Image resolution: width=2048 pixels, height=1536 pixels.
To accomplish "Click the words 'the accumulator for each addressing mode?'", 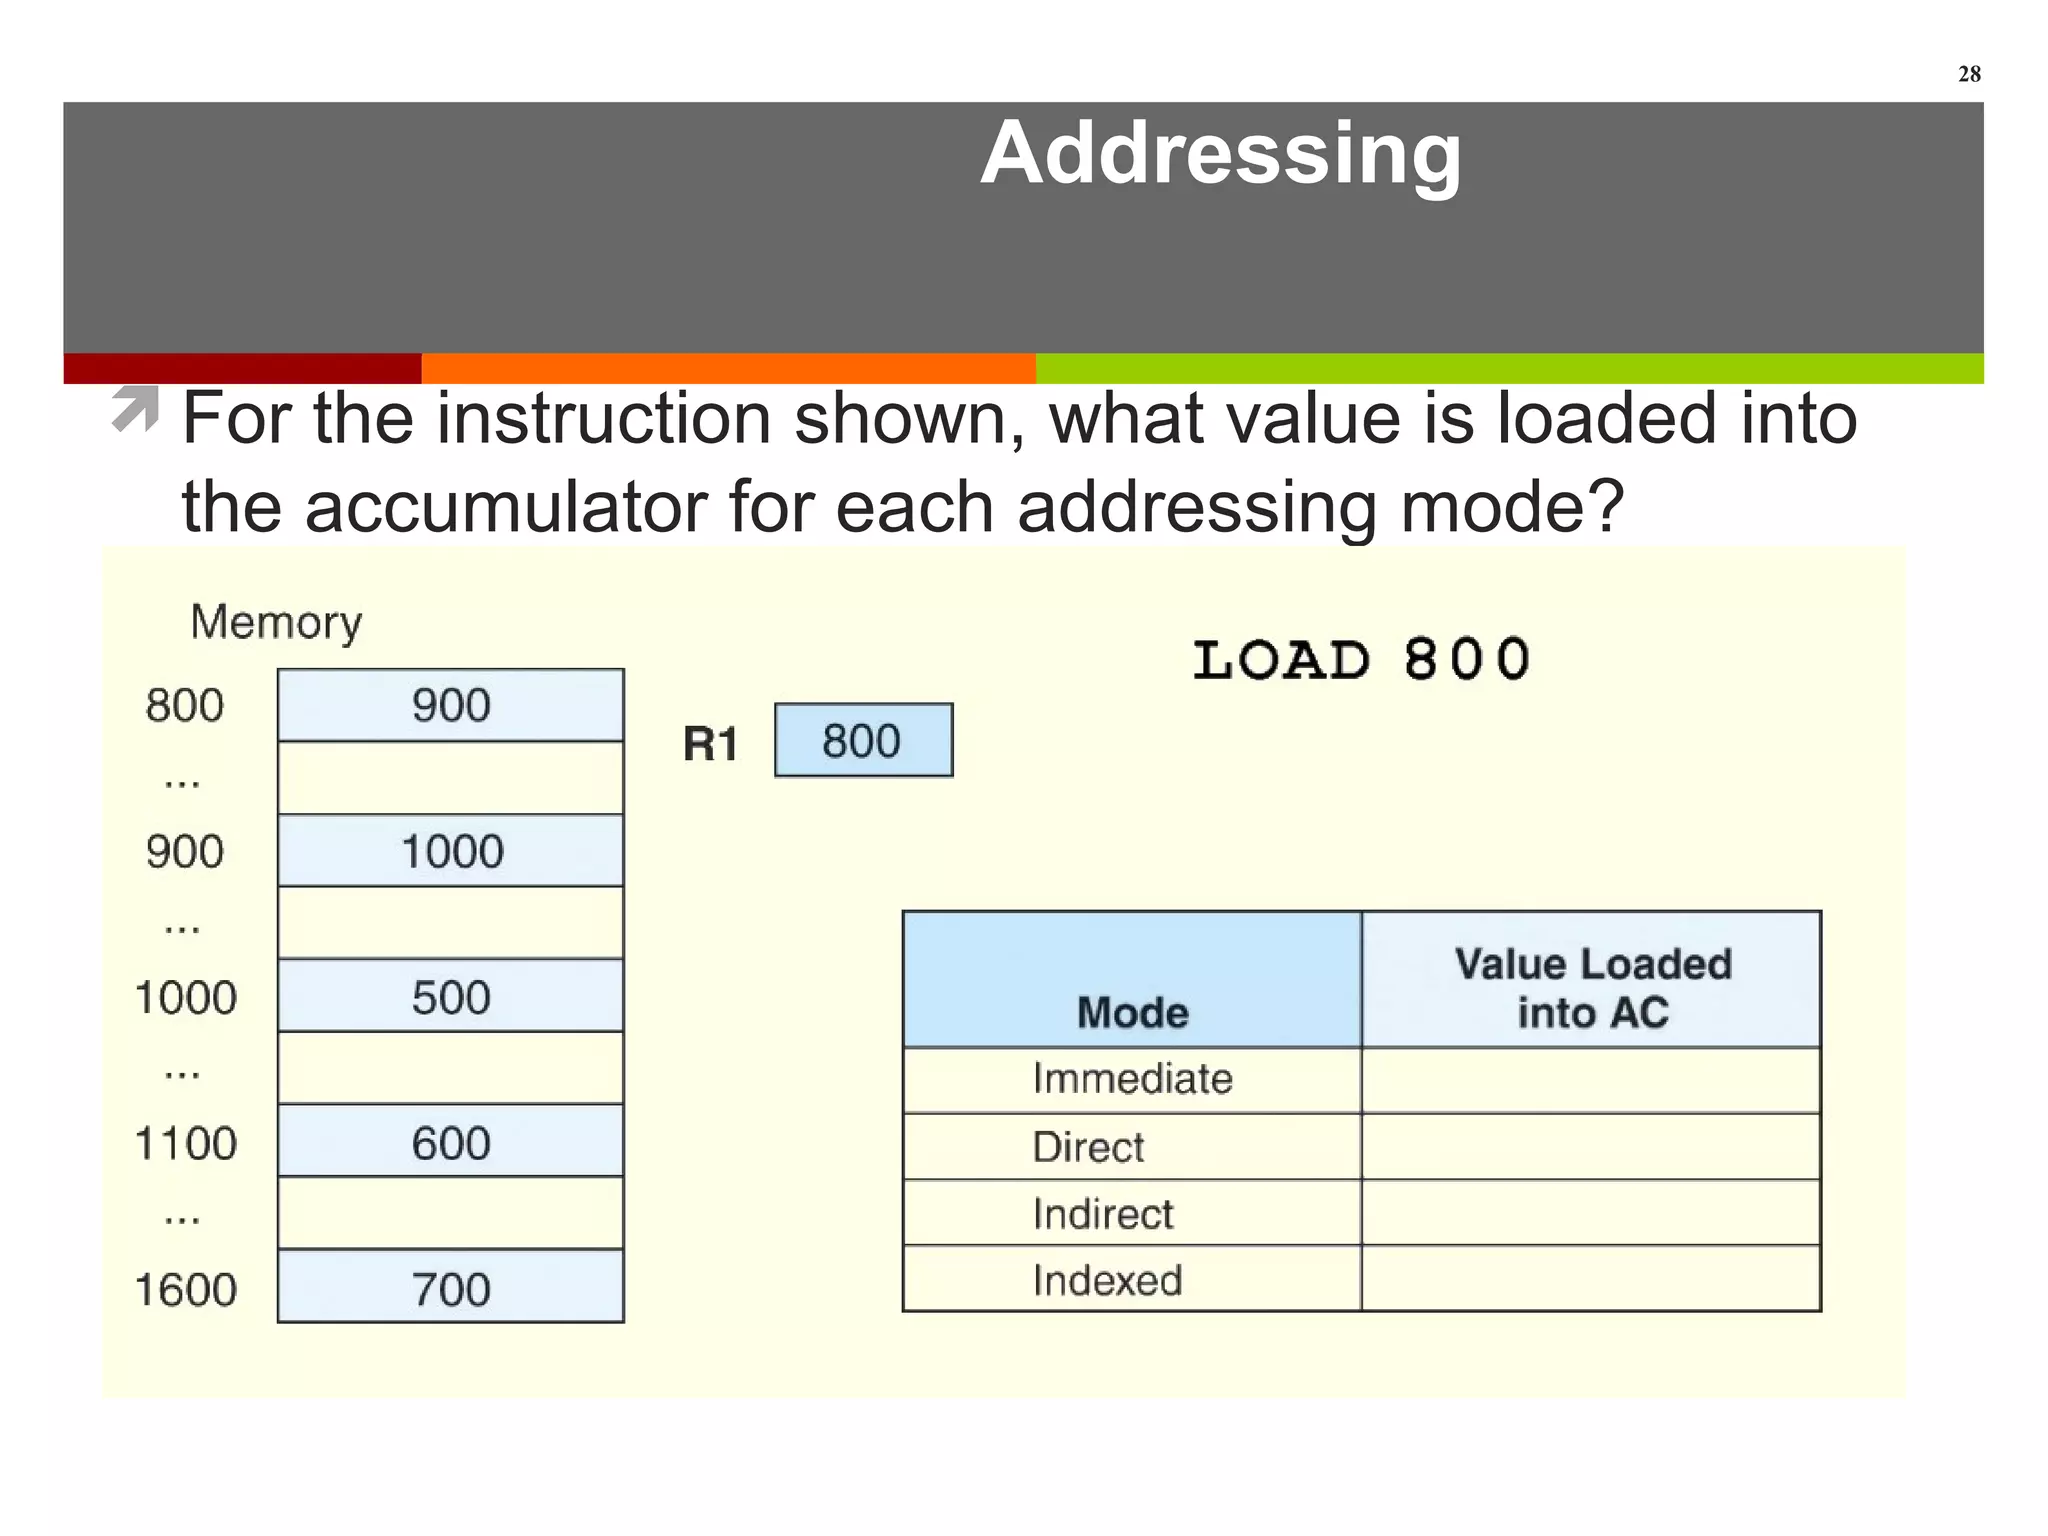I will (x=903, y=506).
